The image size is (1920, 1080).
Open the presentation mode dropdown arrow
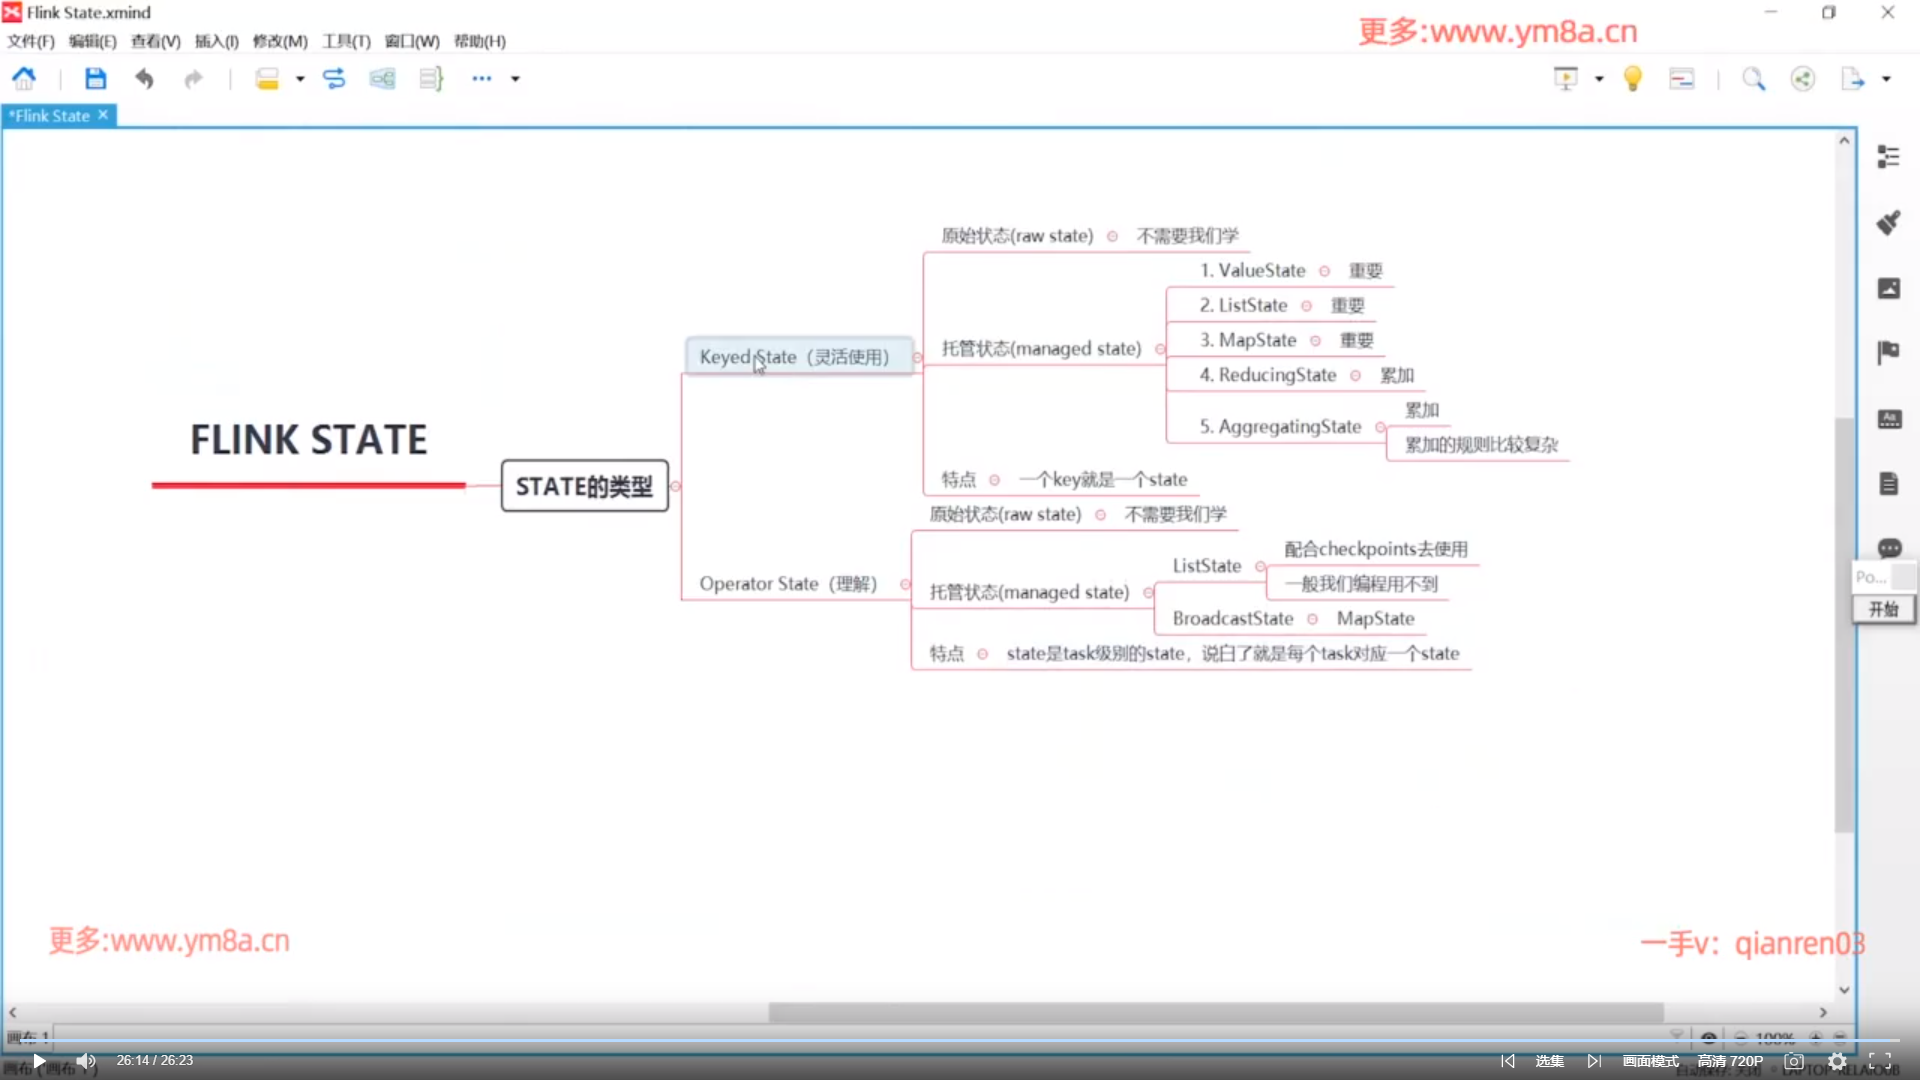[x=1599, y=78]
